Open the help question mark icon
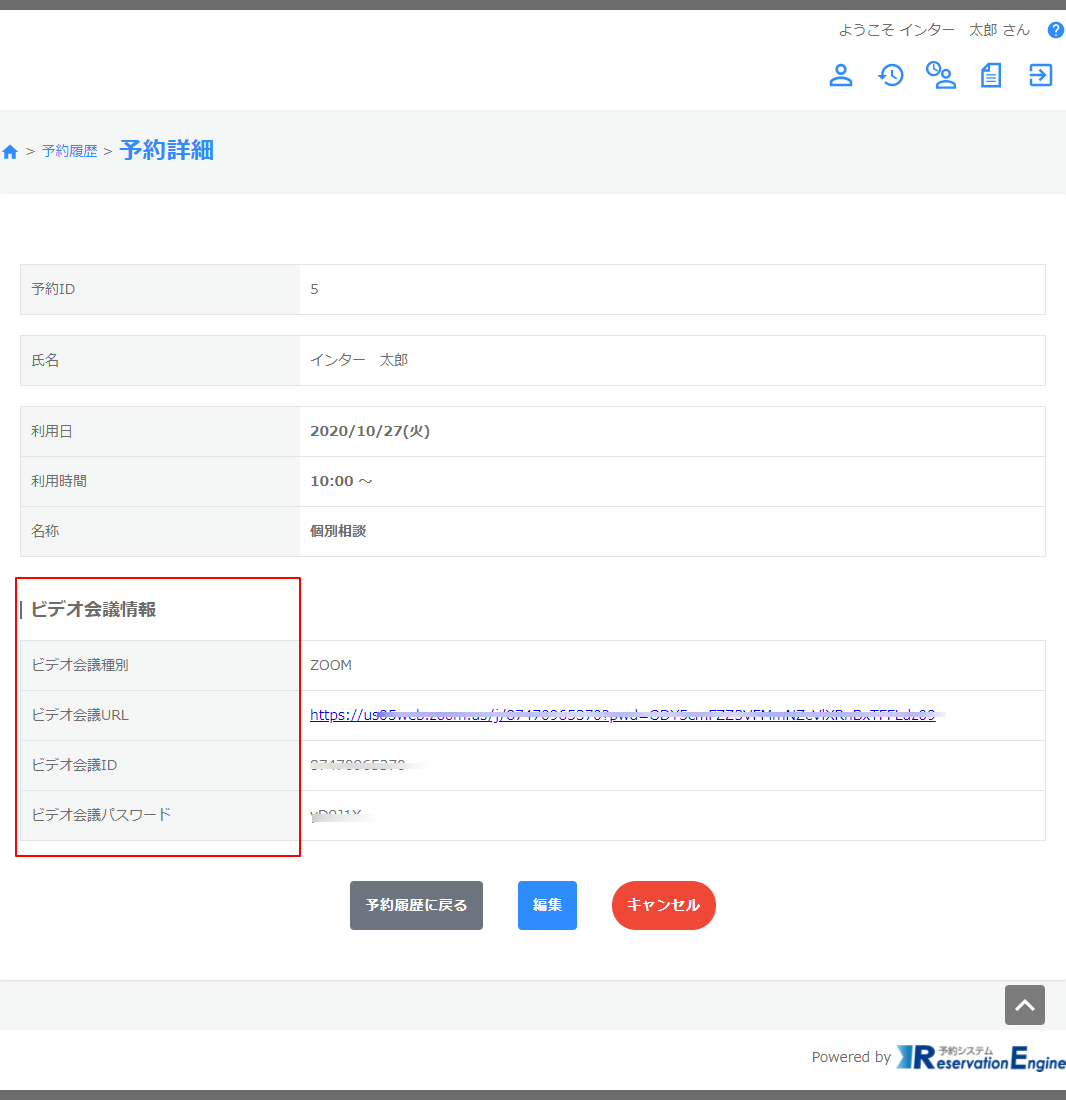 [1055, 30]
